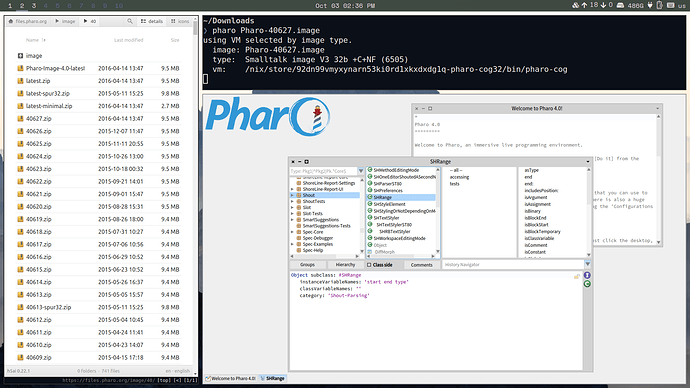Expand the Slot-Tests package node

click(292, 214)
